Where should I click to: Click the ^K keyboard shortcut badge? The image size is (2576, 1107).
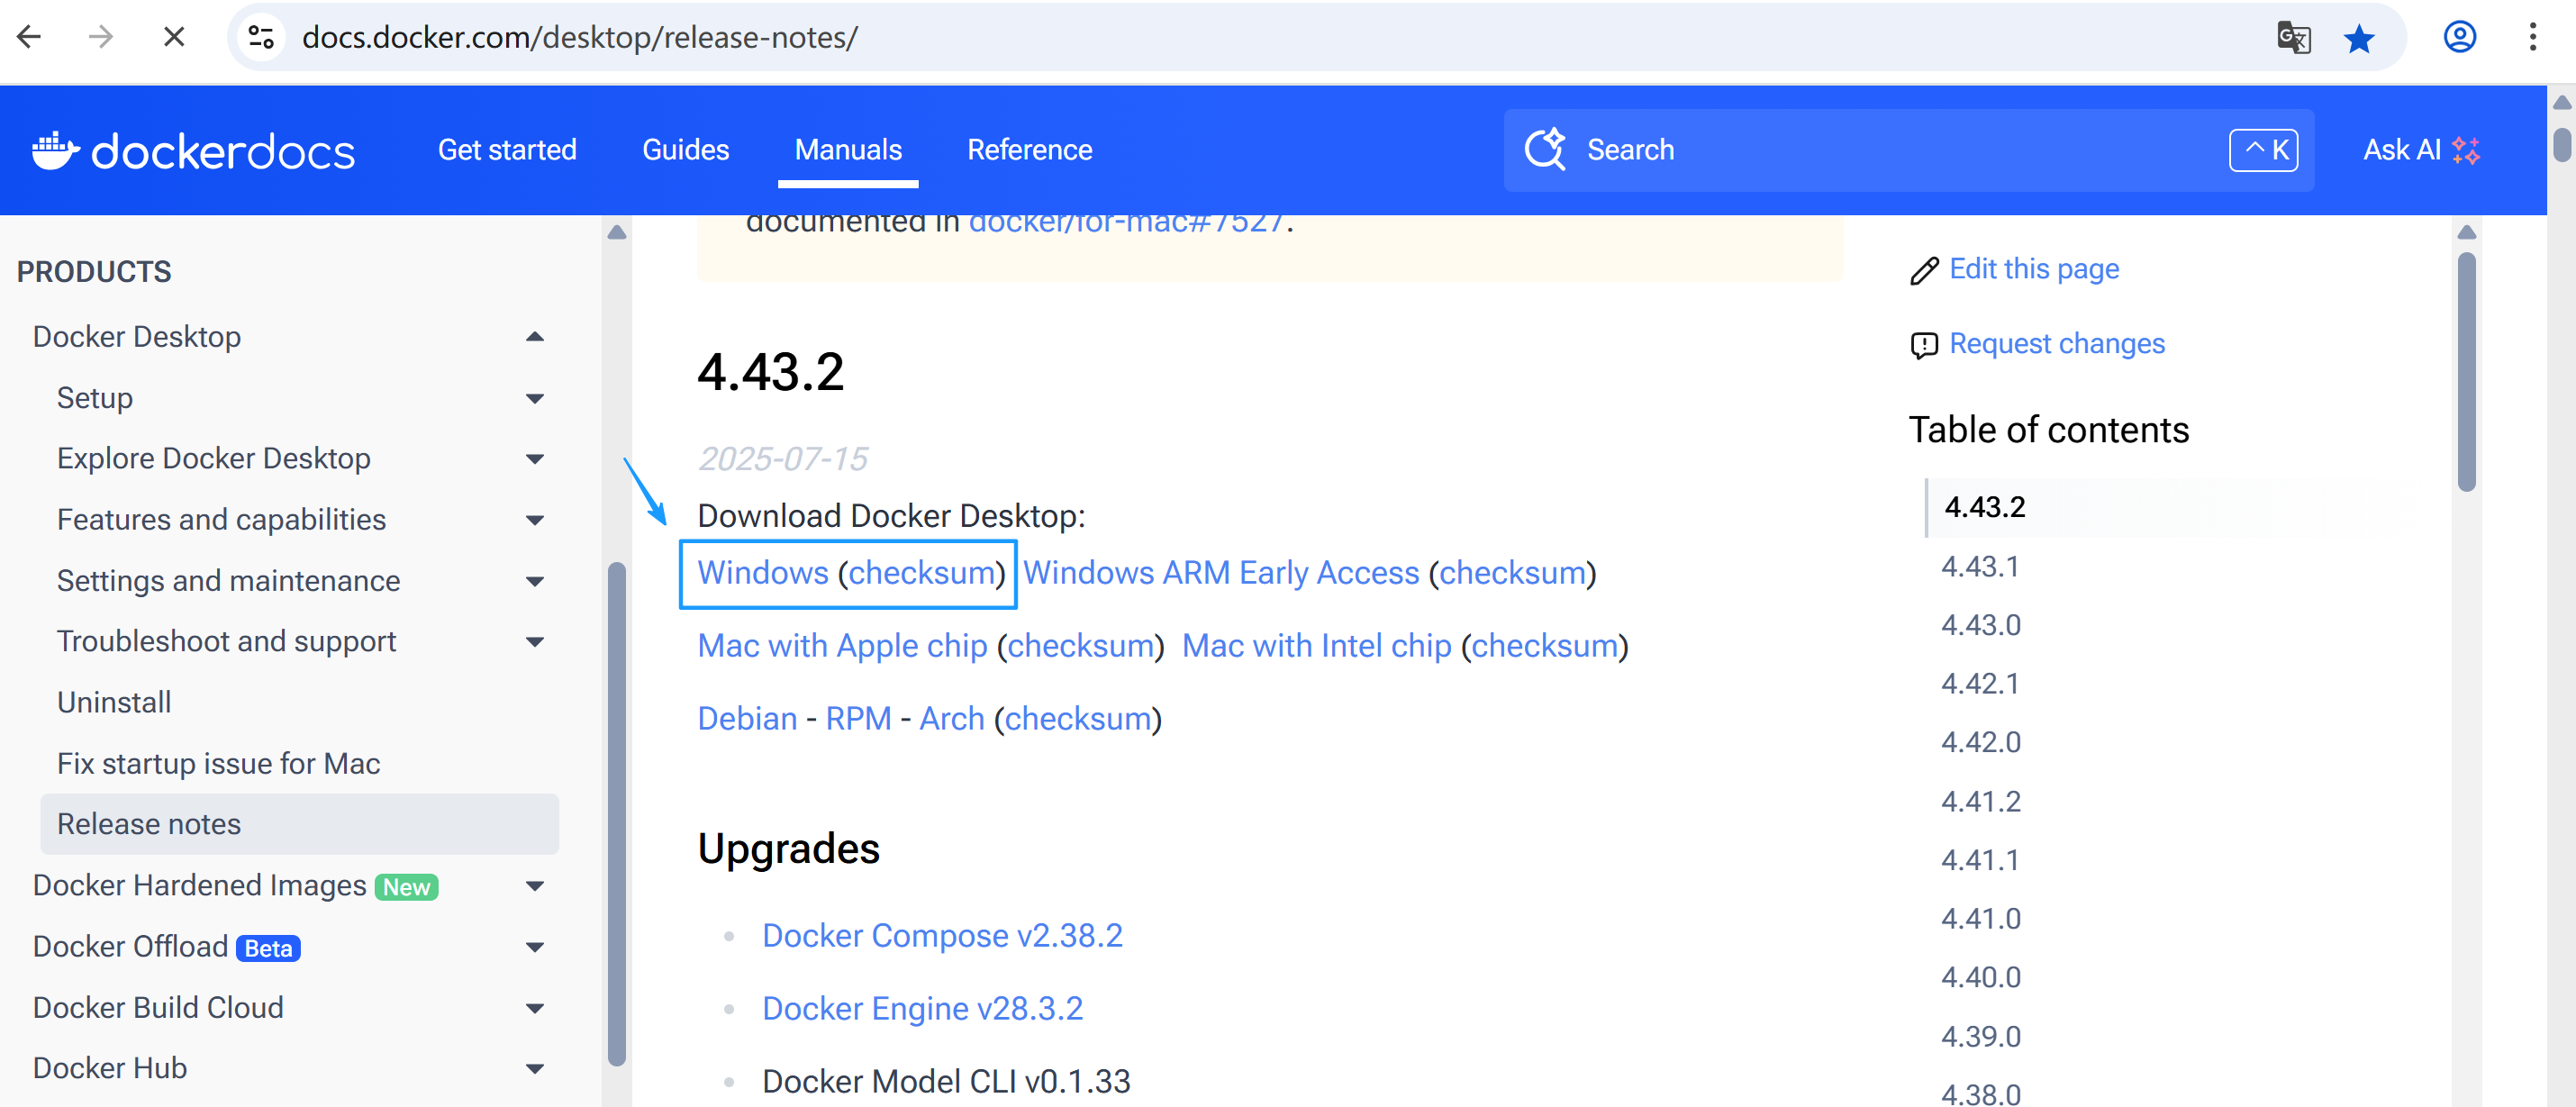pyautogui.click(x=2264, y=150)
